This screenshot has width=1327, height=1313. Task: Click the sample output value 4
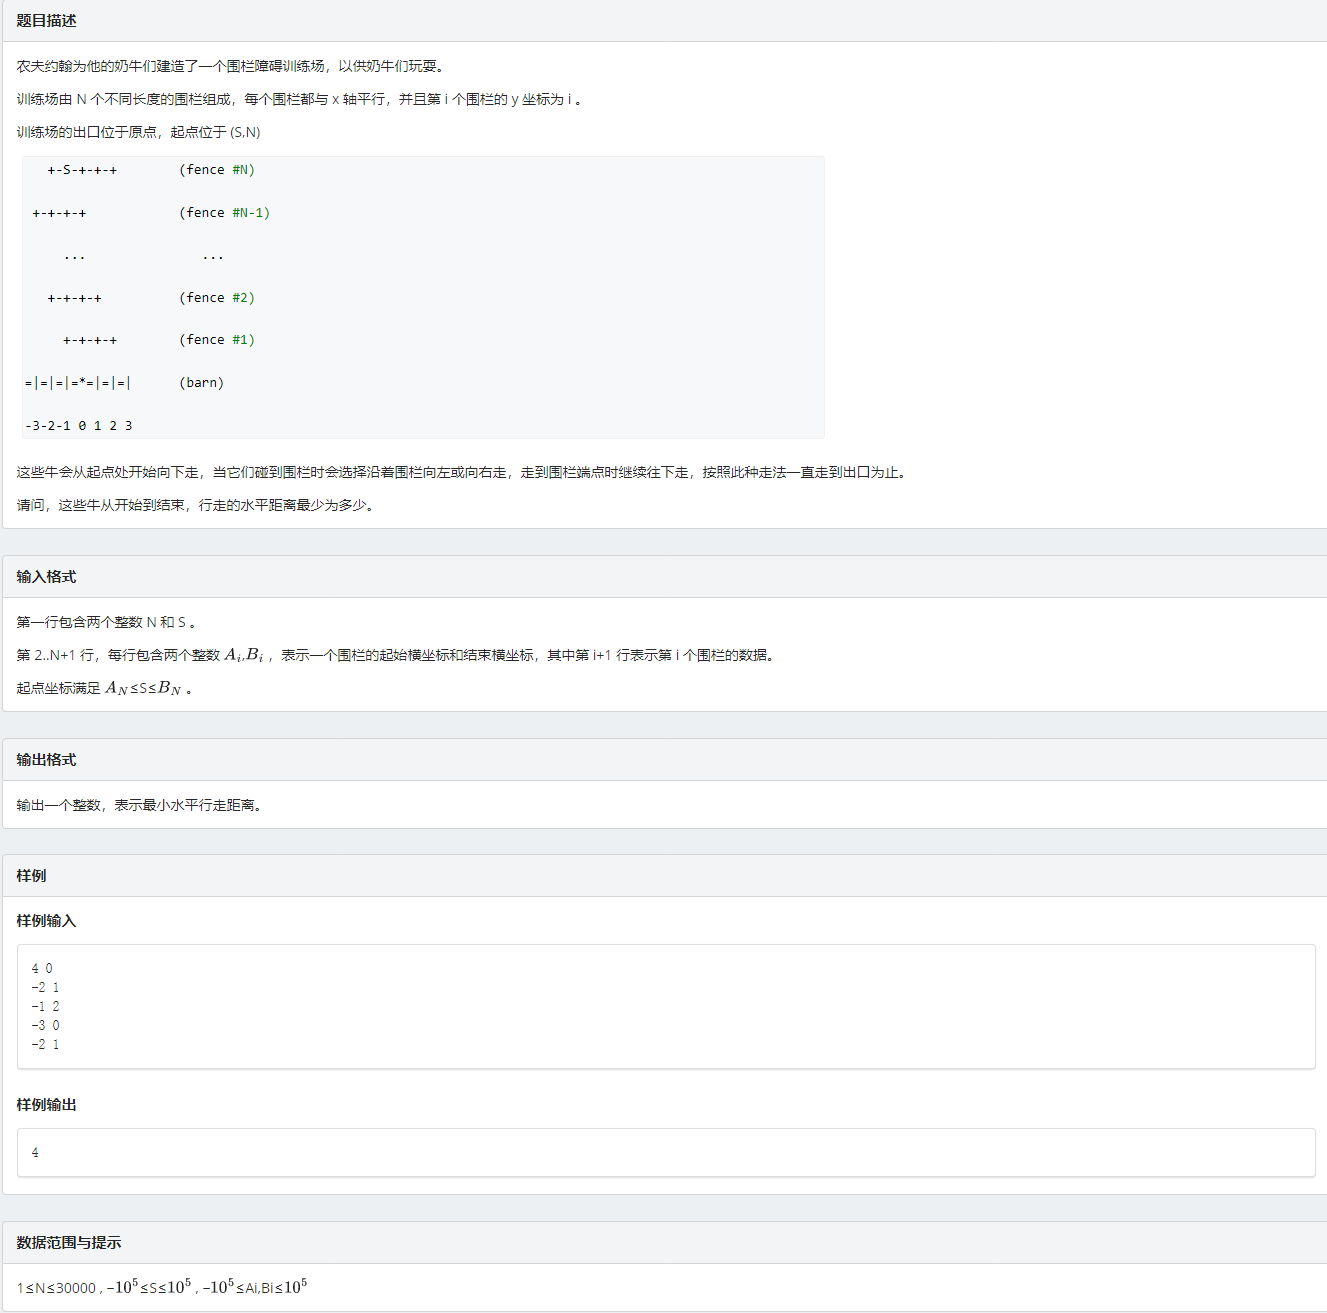[35, 1153]
